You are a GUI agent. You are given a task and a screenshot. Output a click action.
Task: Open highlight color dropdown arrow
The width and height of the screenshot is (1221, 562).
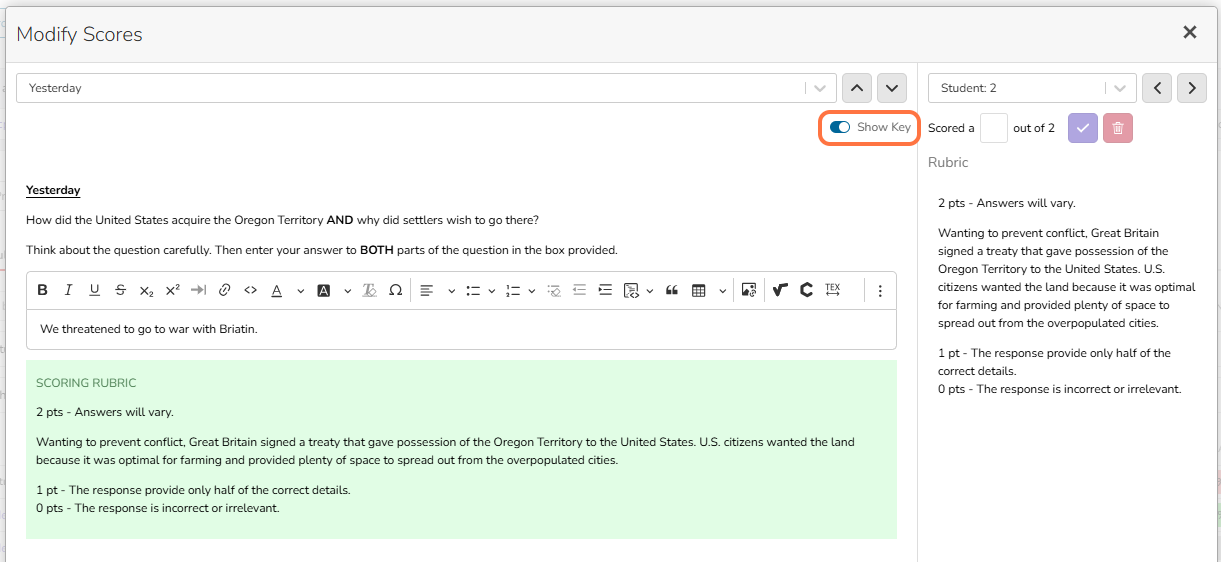point(347,291)
